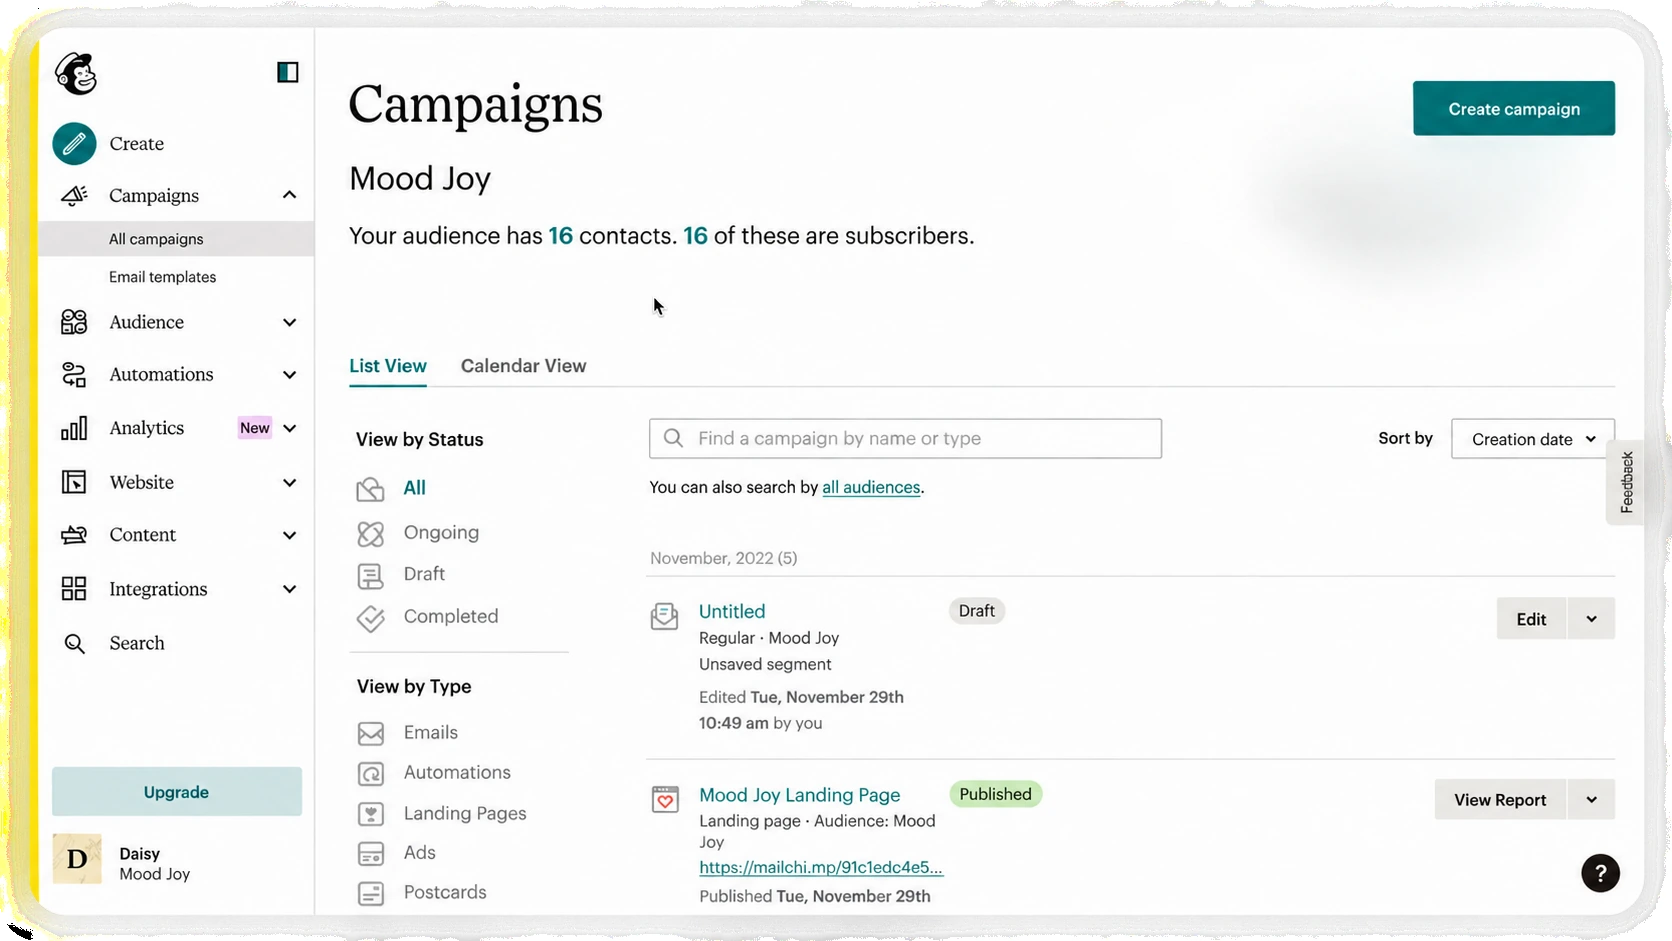The image size is (1672, 941).
Task: Click the Audience people icon
Action: tap(74, 322)
